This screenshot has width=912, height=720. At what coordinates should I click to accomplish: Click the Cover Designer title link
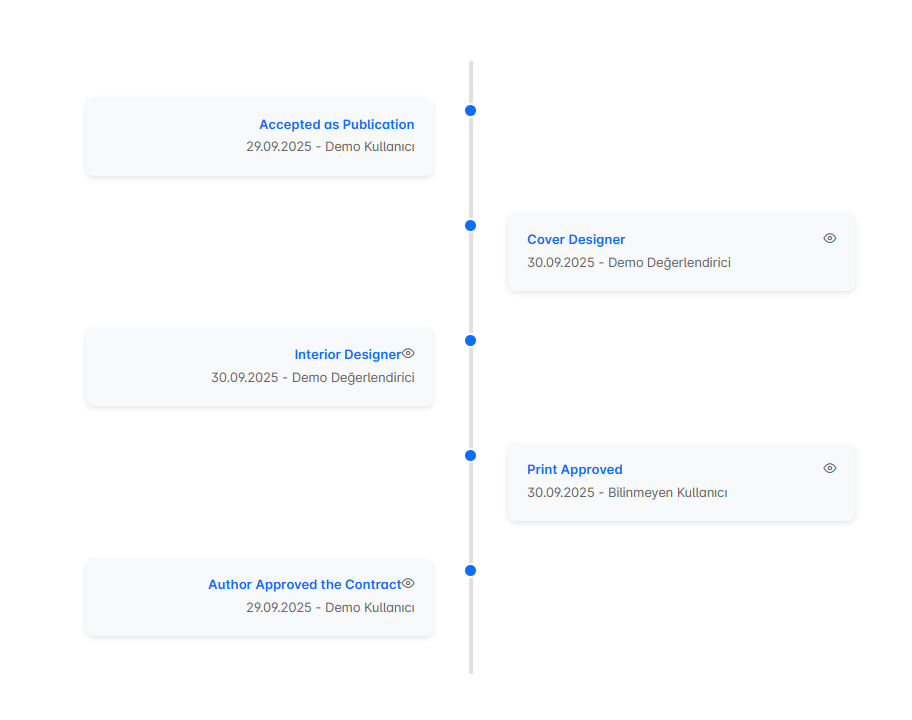point(576,240)
